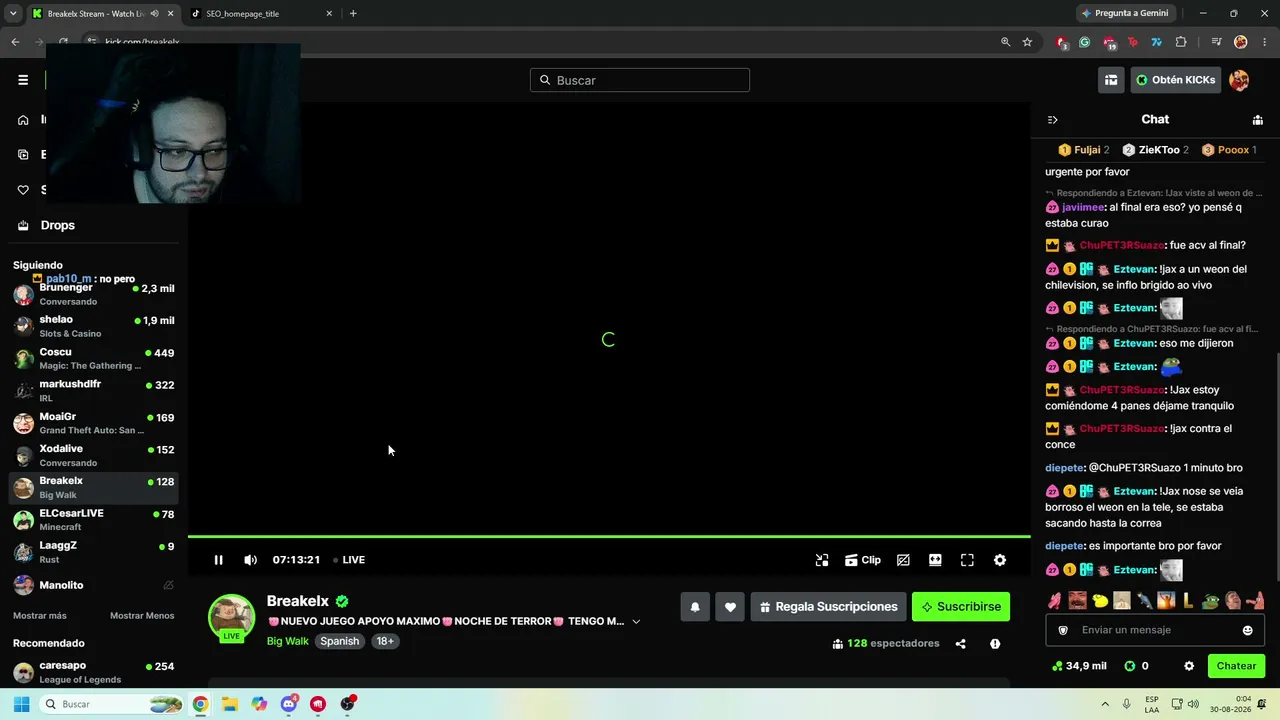Viewport: 1280px width, 720px height.
Task: Expand the stream title chevron
Action: tap(636, 621)
